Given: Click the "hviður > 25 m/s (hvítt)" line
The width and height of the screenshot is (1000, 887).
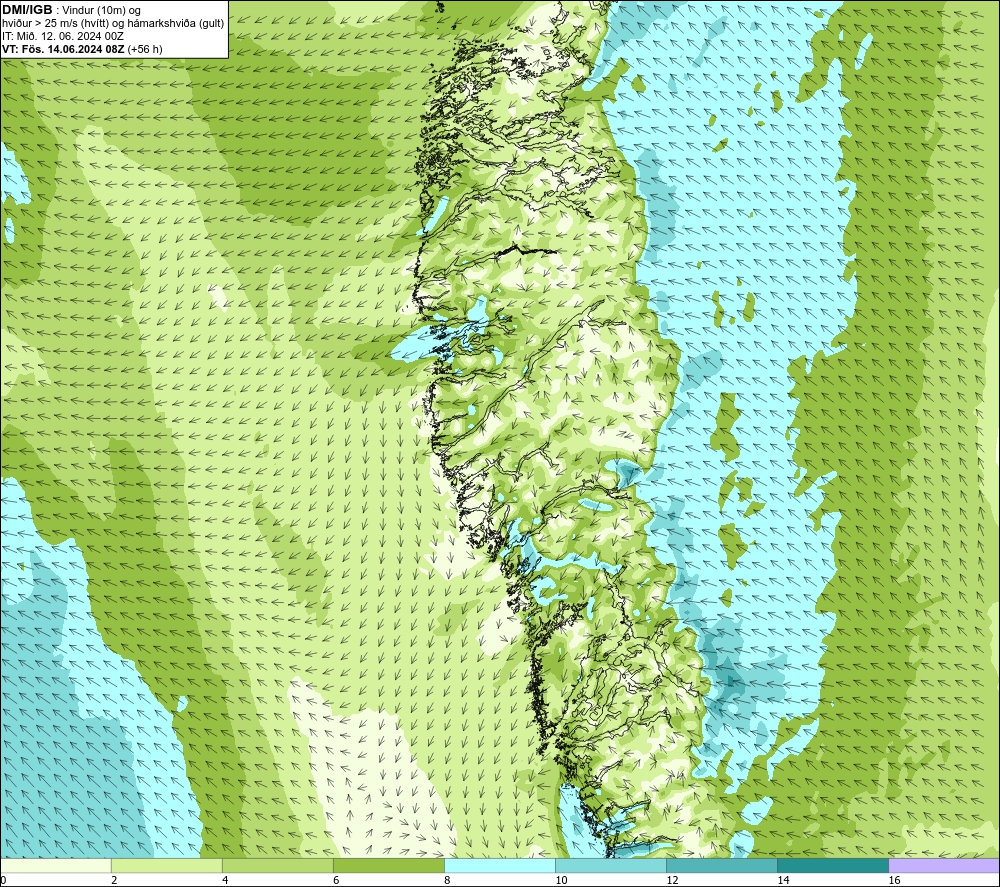Looking at the screenshot, I should [56, 24].
